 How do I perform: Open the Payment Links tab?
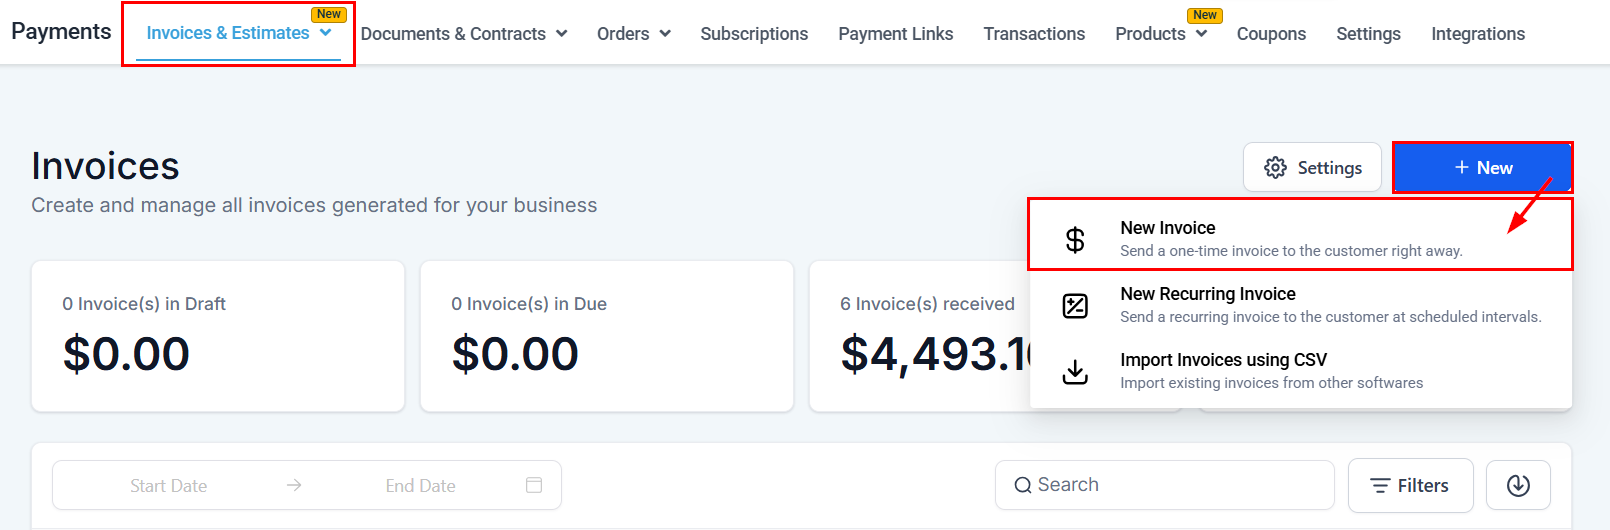tap(895, 34)
